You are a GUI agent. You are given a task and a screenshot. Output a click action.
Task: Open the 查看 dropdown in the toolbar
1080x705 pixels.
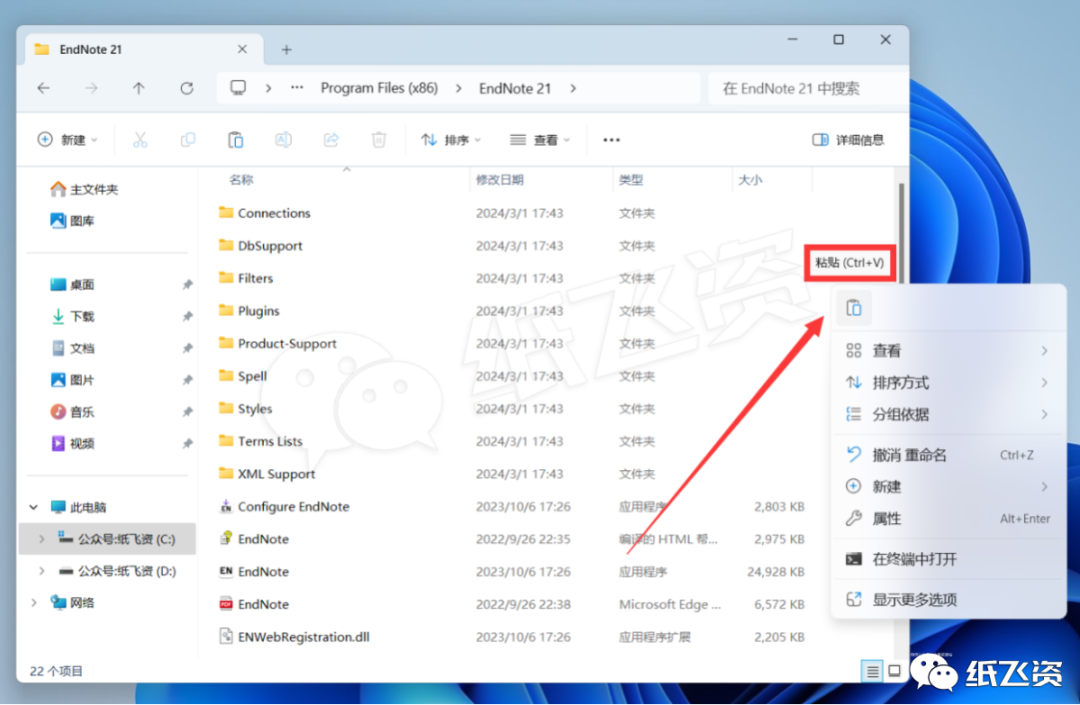(x=540, y=140)
